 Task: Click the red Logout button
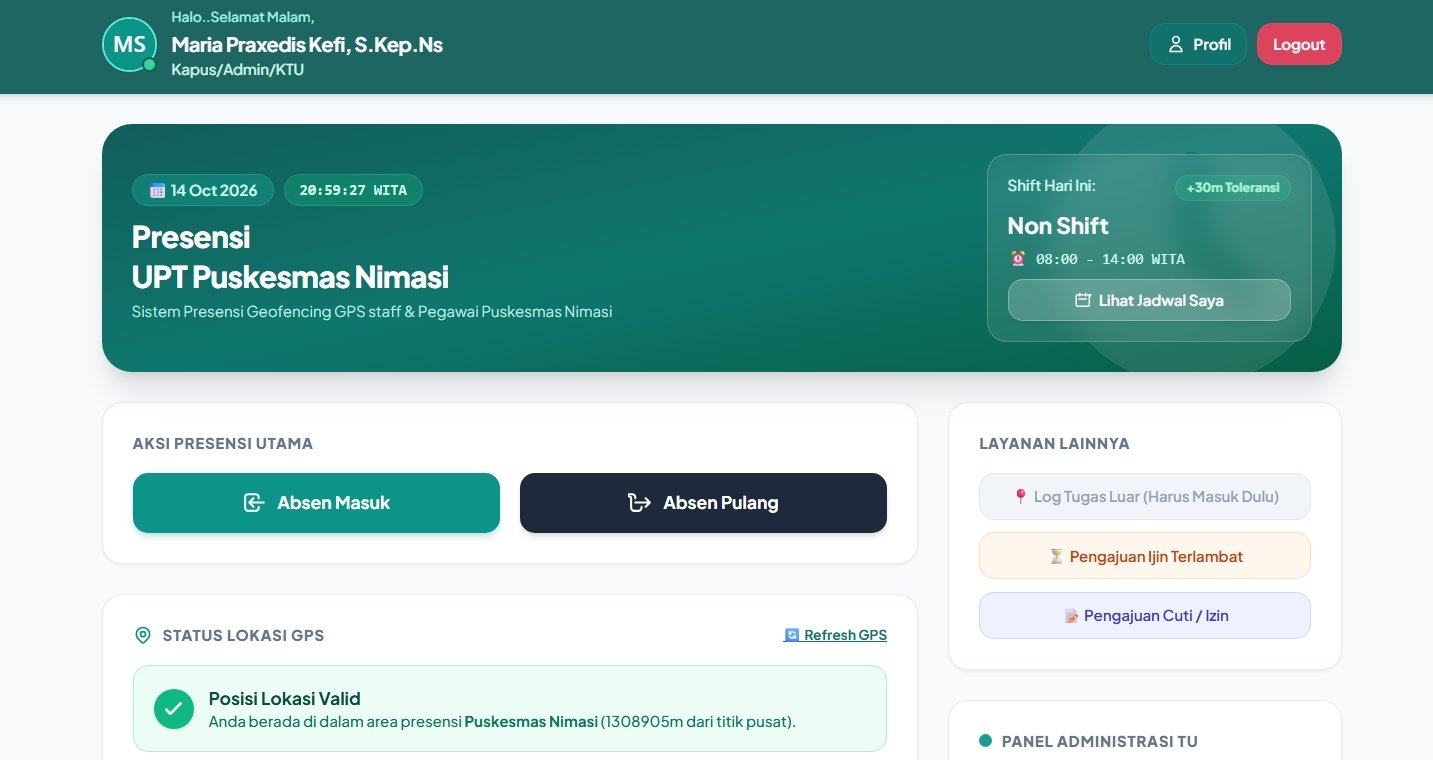coord(1299,44)
